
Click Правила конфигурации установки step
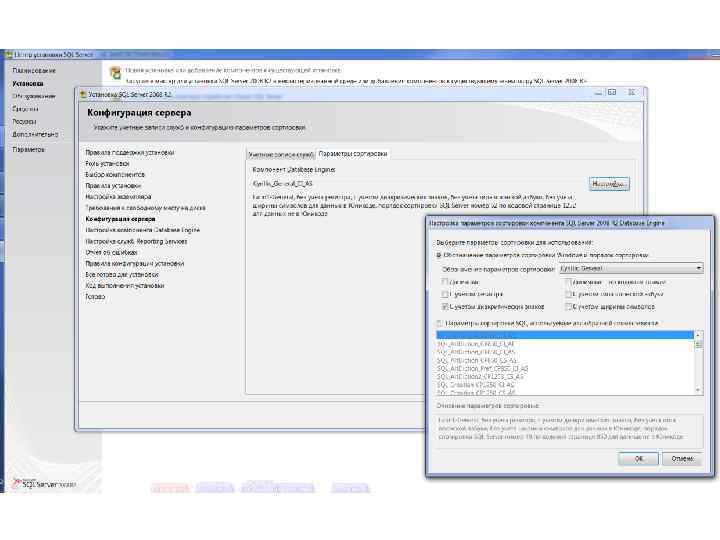[x=135, y=264]
